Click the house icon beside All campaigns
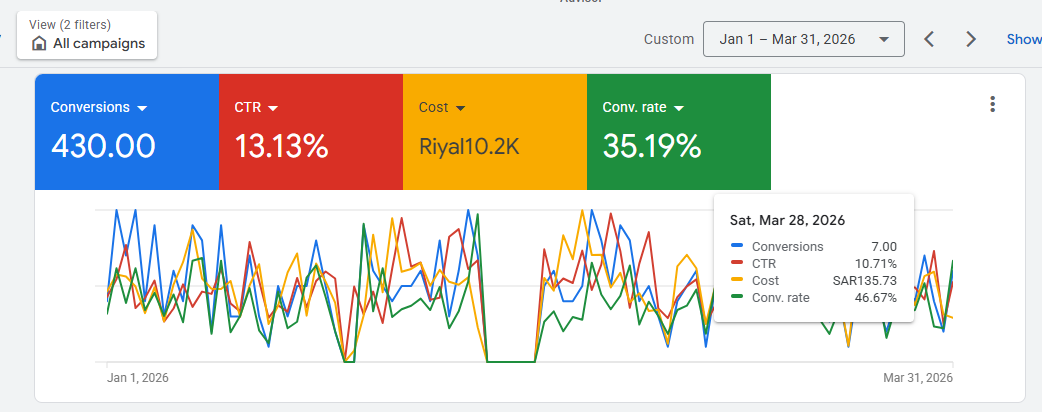 [40, 44]
